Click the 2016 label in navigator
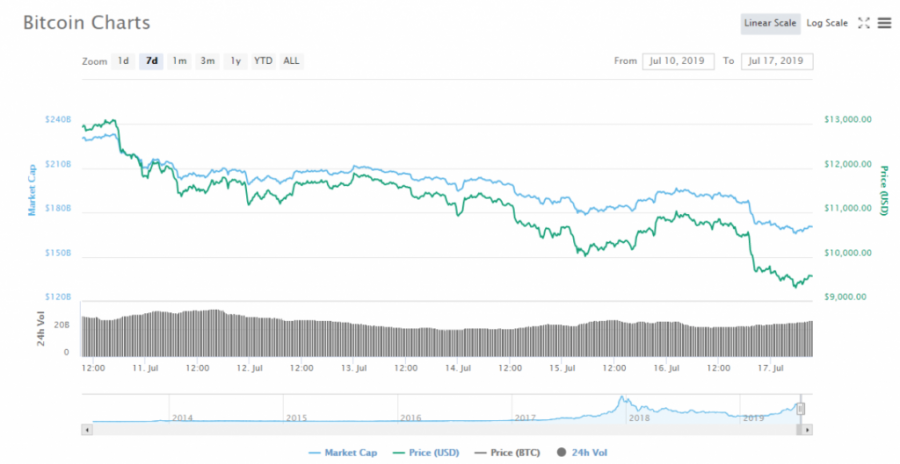Screen dimensions: 900x464 click(x=410, y=417)
